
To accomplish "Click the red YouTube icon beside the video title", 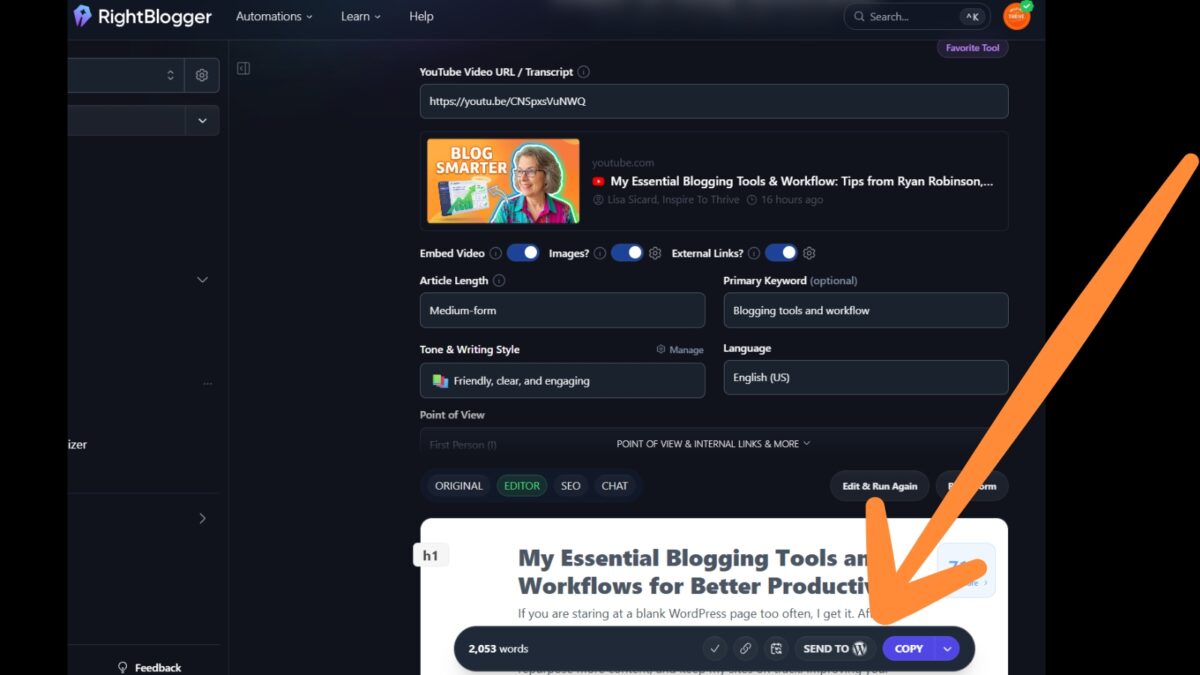I will (x=598, y=182).
